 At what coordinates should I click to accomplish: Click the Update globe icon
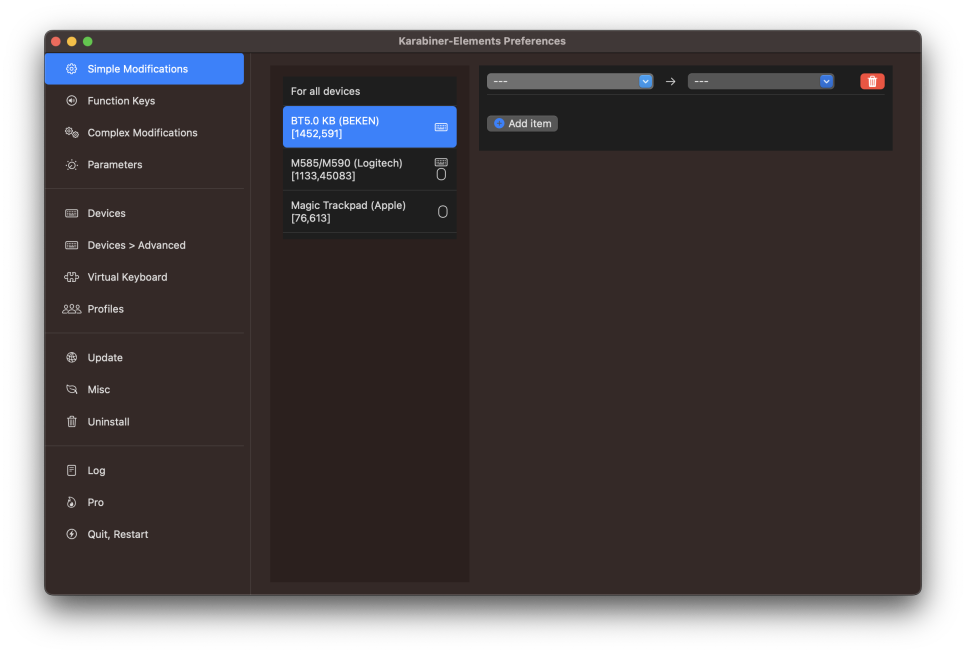(x=71, y=358)
